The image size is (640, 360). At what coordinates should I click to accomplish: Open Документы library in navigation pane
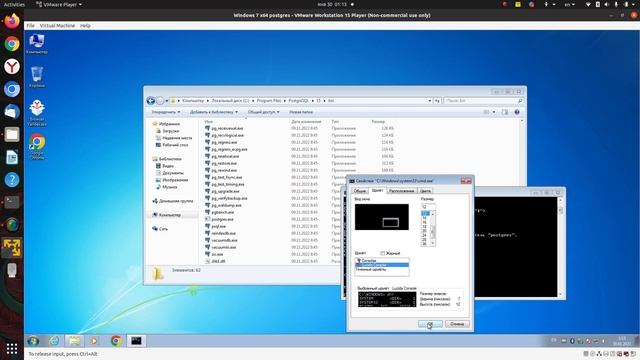pyautogui.click(x=173, y=173)
